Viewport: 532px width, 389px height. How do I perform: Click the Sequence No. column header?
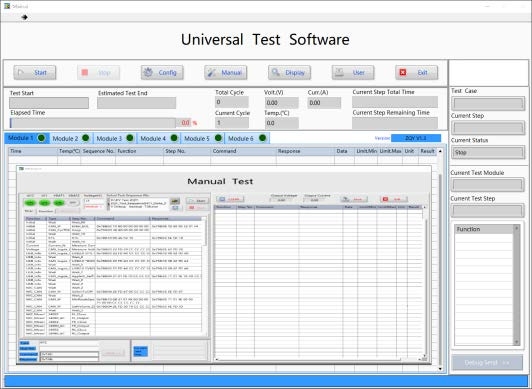(x=98, y=151)
